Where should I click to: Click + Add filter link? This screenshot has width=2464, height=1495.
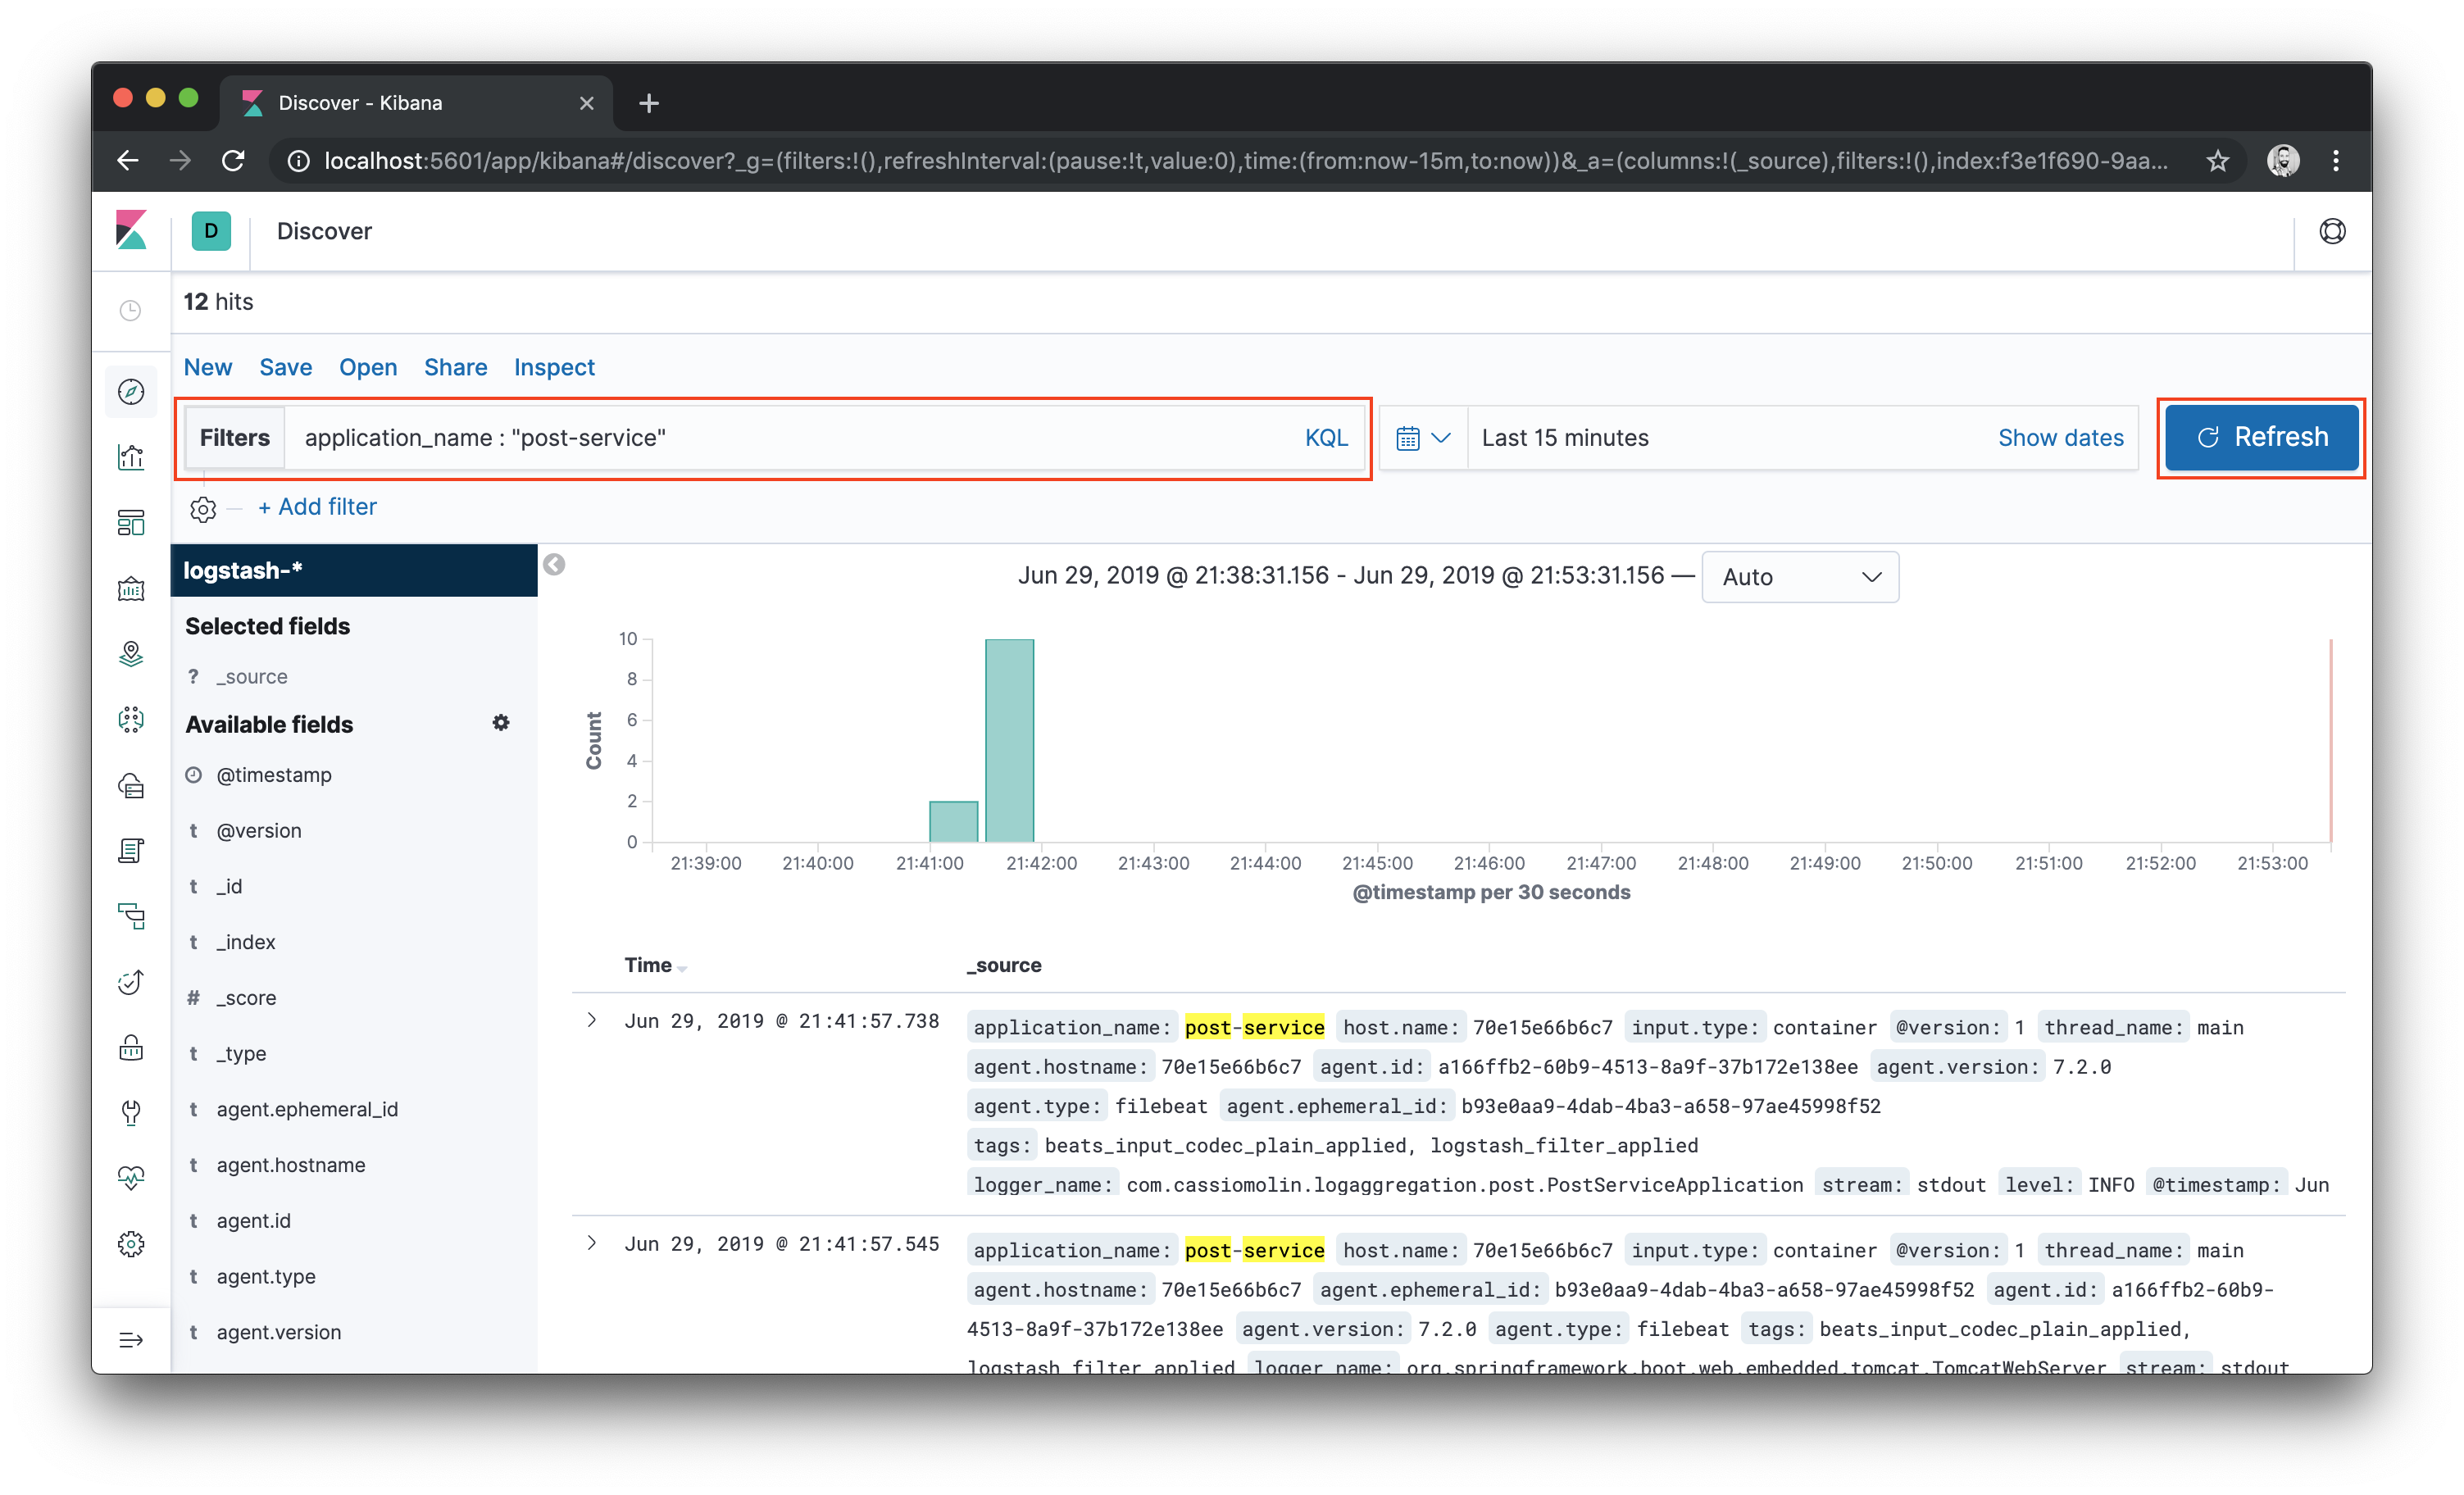(x=317, y=507)
